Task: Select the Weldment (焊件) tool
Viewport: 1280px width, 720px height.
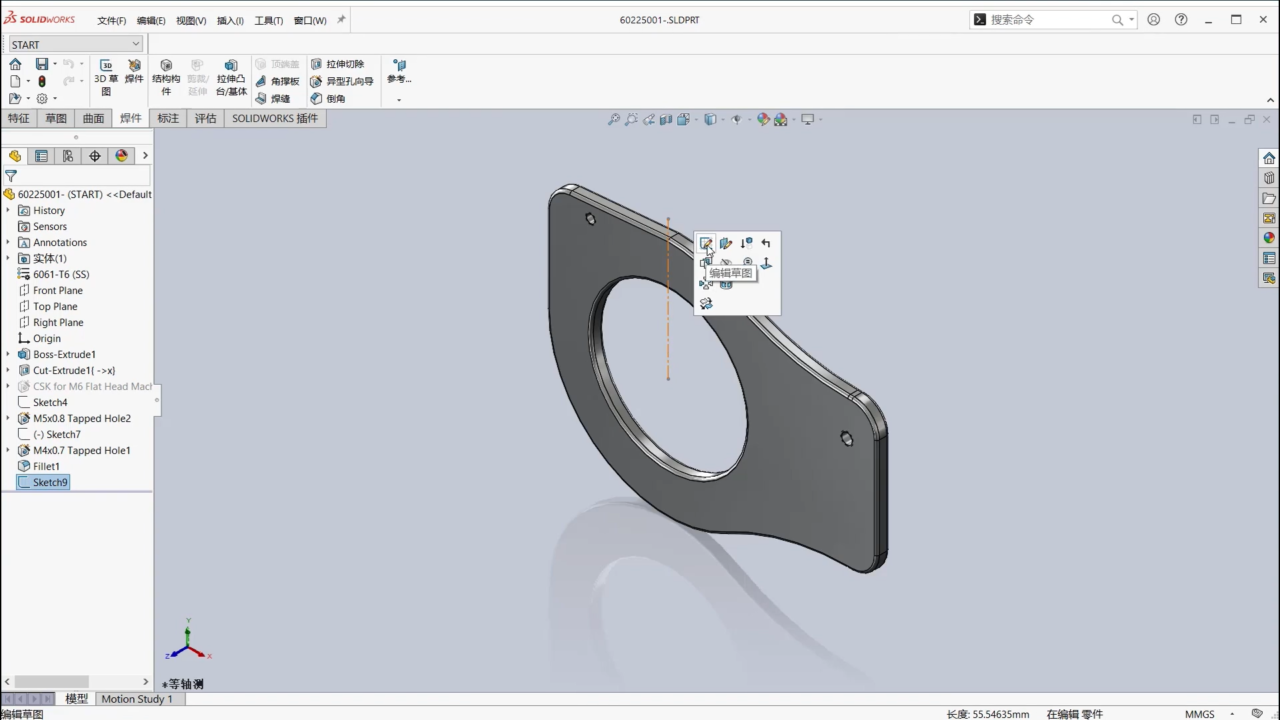Action: pyautogui.click(x=134, y=71)
